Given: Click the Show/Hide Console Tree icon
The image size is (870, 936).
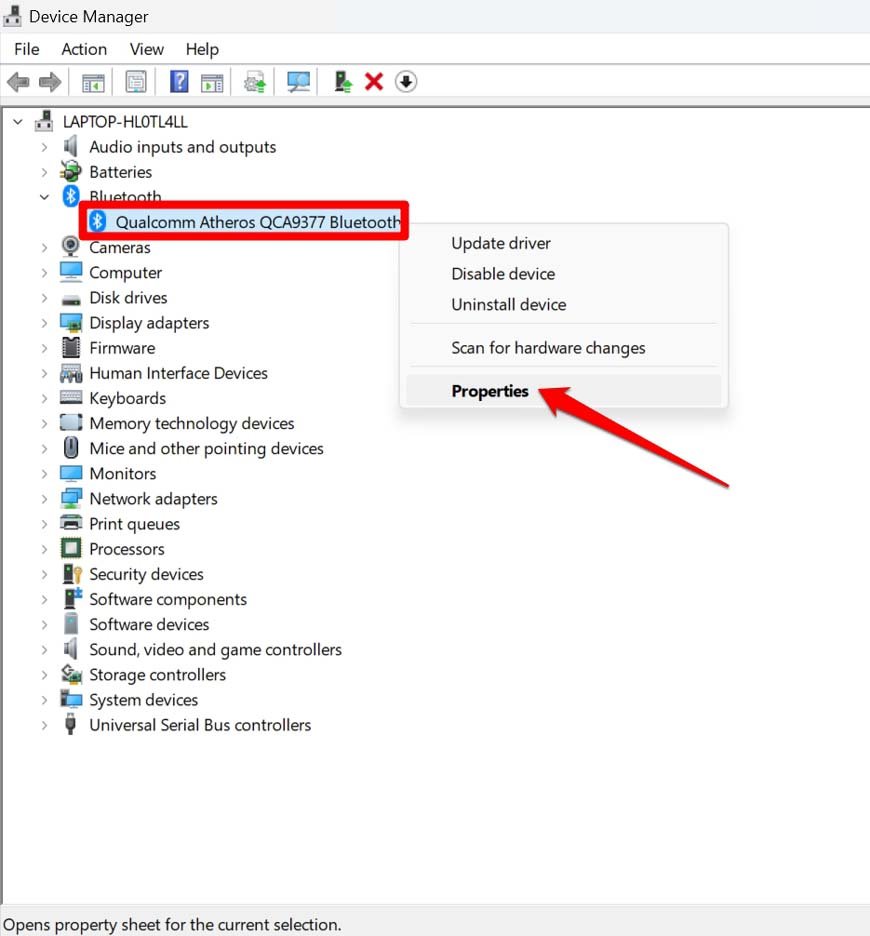Looking at the screenshot, I should [x=93, y=82].
